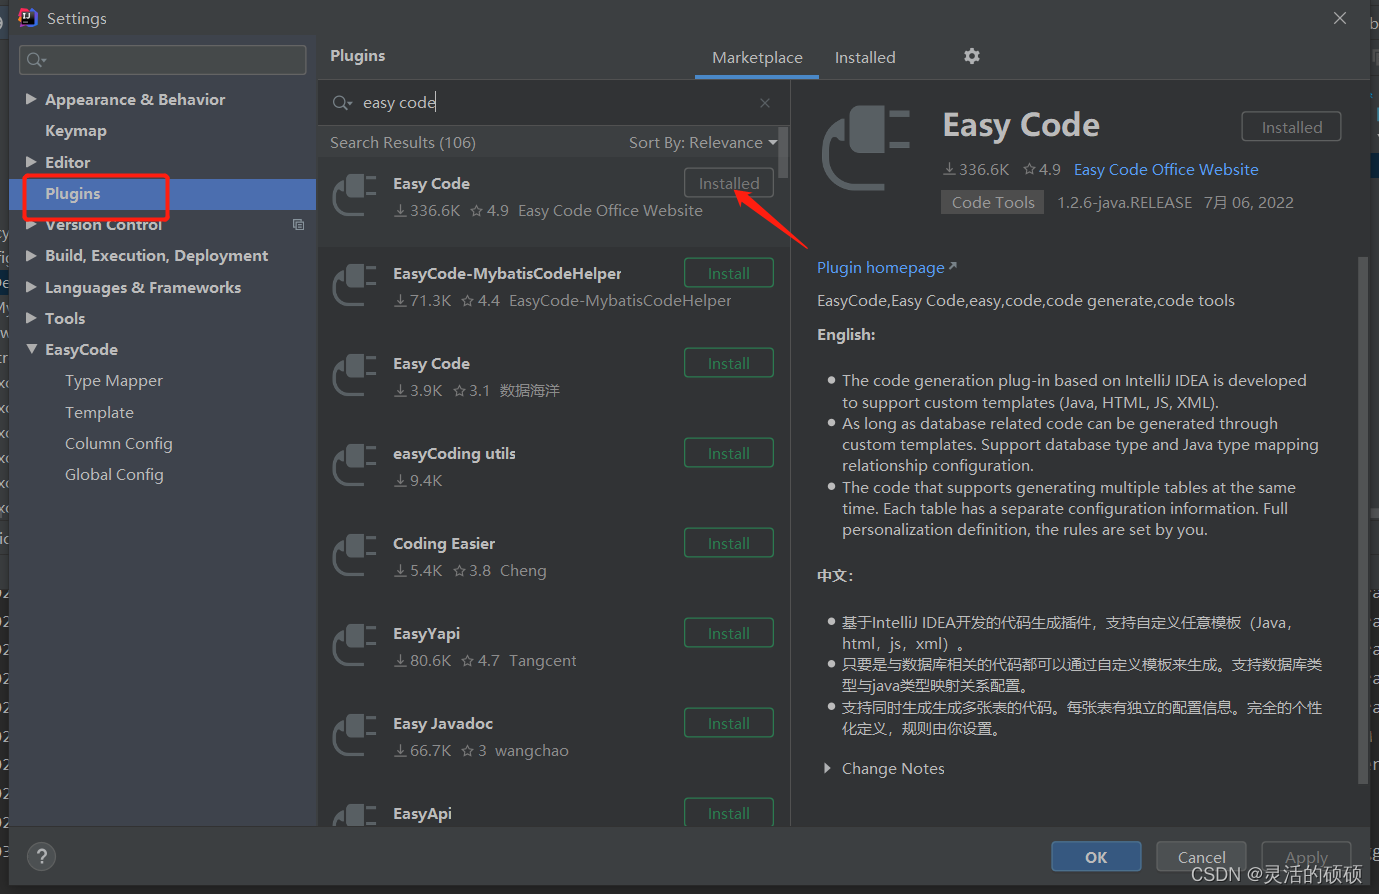Click the EasyYapi plugin icon
1379x894 pixels.
[x=354, y=645]
